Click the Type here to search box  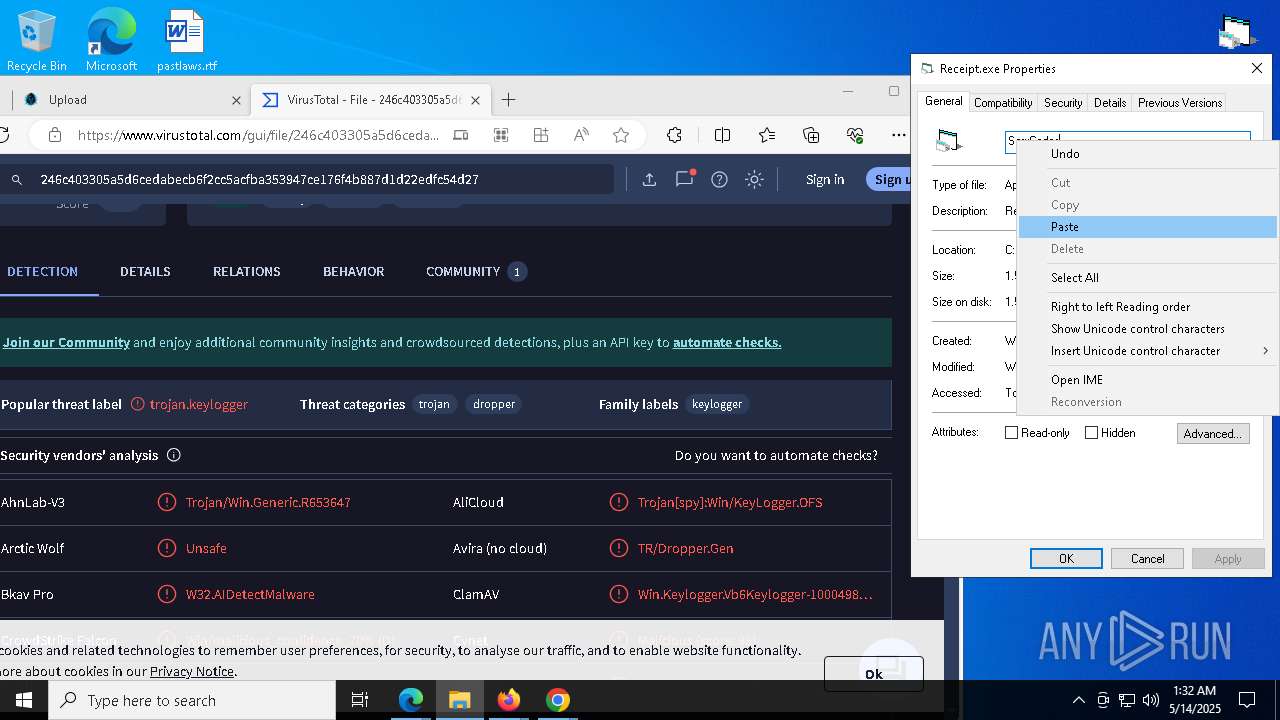pos(192,700)
